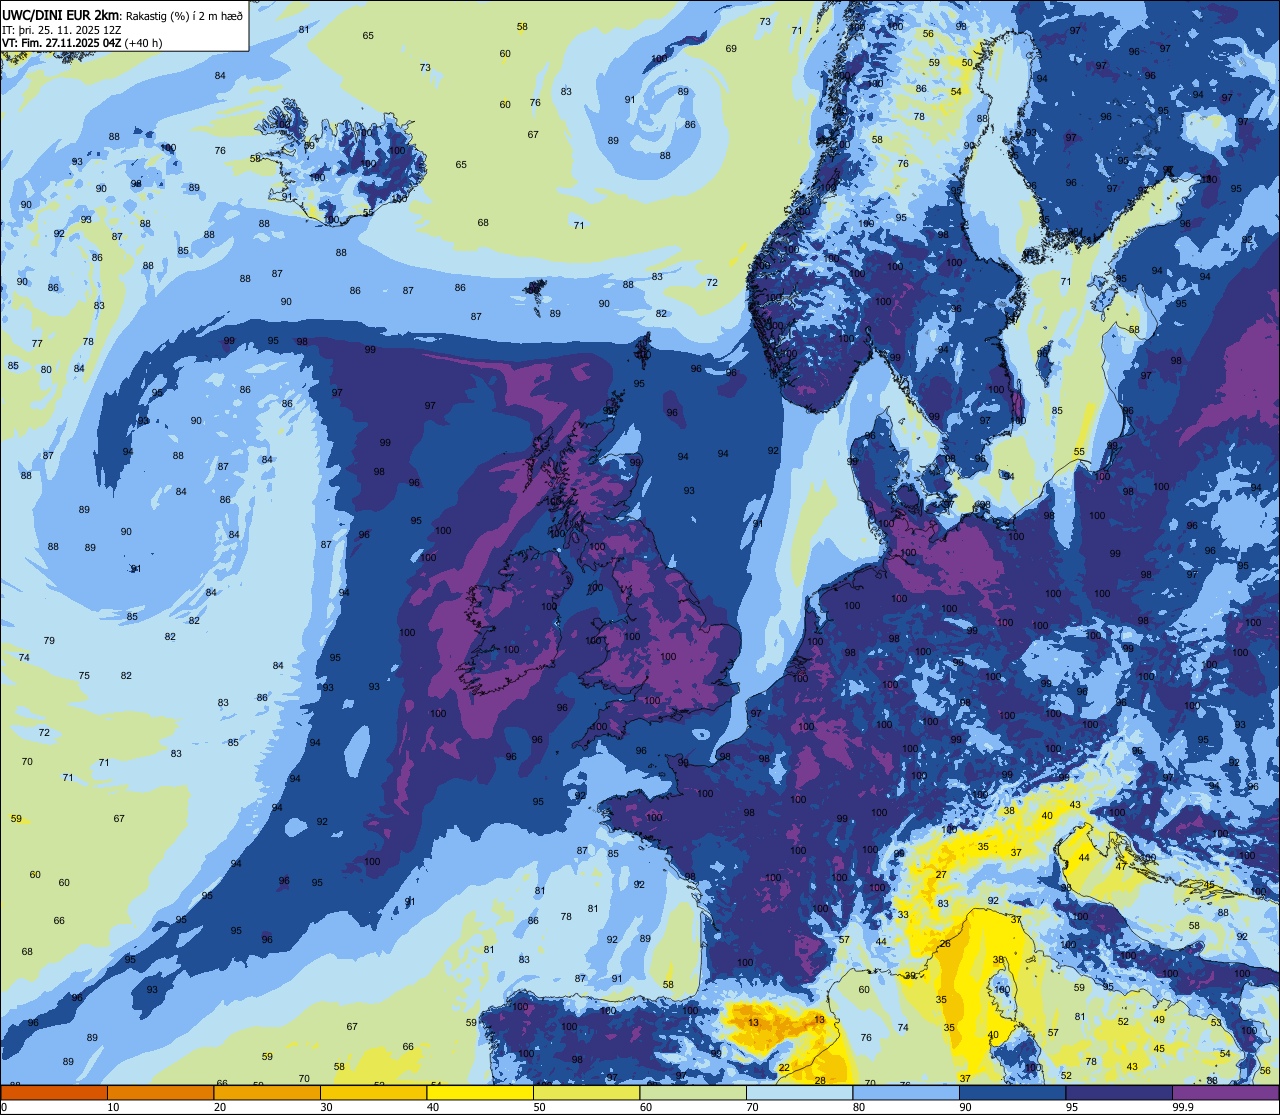Click the 50–60 yellow-green legend swatch

click(x=587, y=1092)
